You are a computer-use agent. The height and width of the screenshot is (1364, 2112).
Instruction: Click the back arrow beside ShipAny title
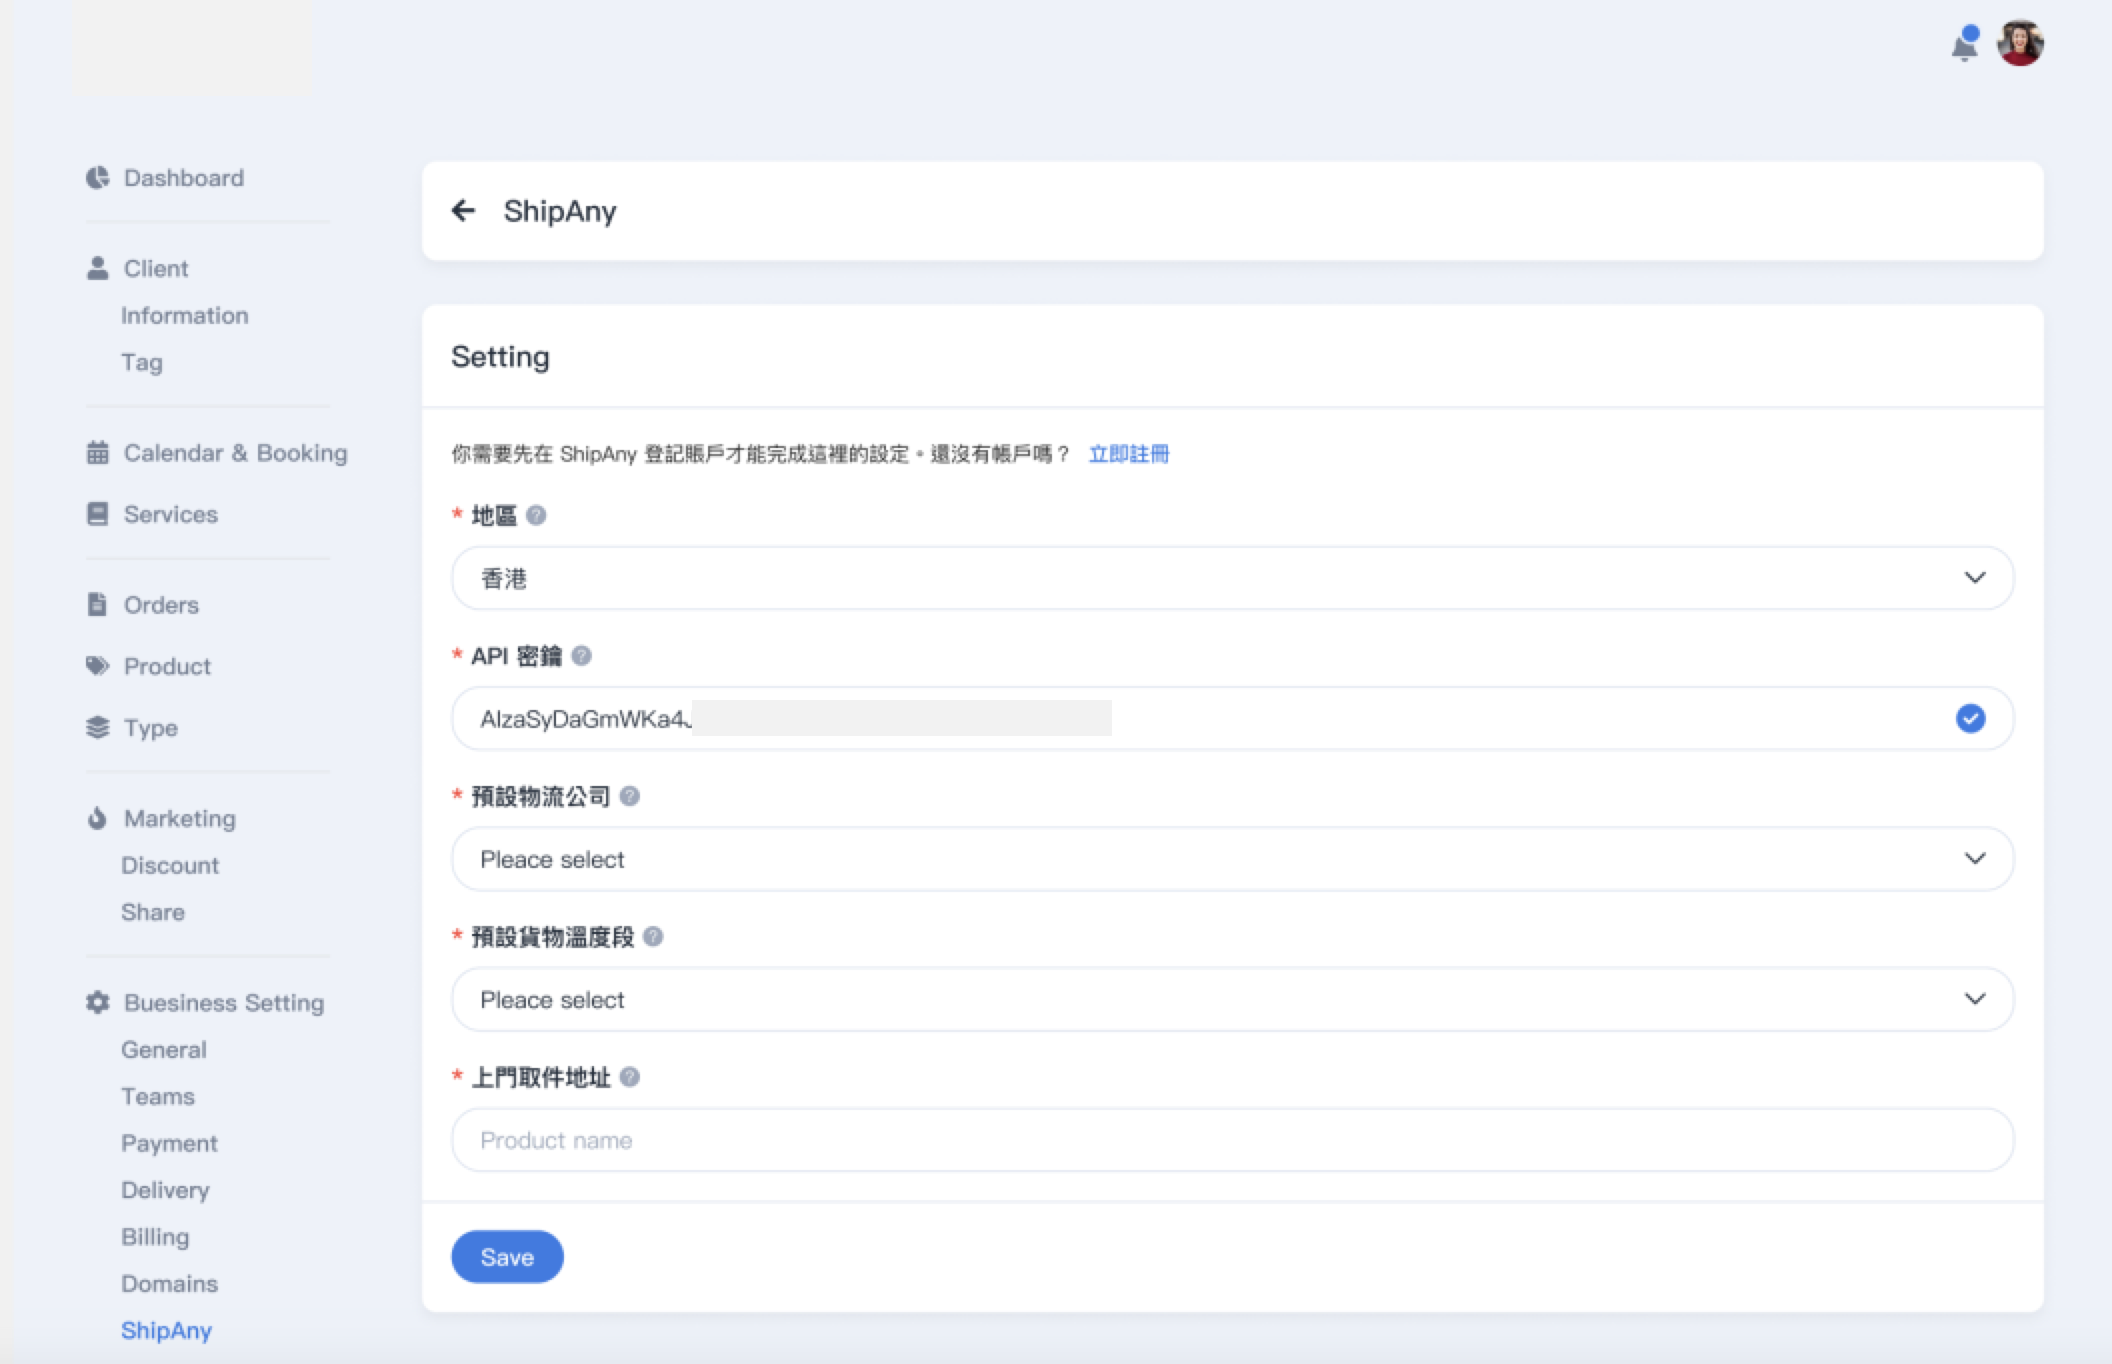pos(463,211)
